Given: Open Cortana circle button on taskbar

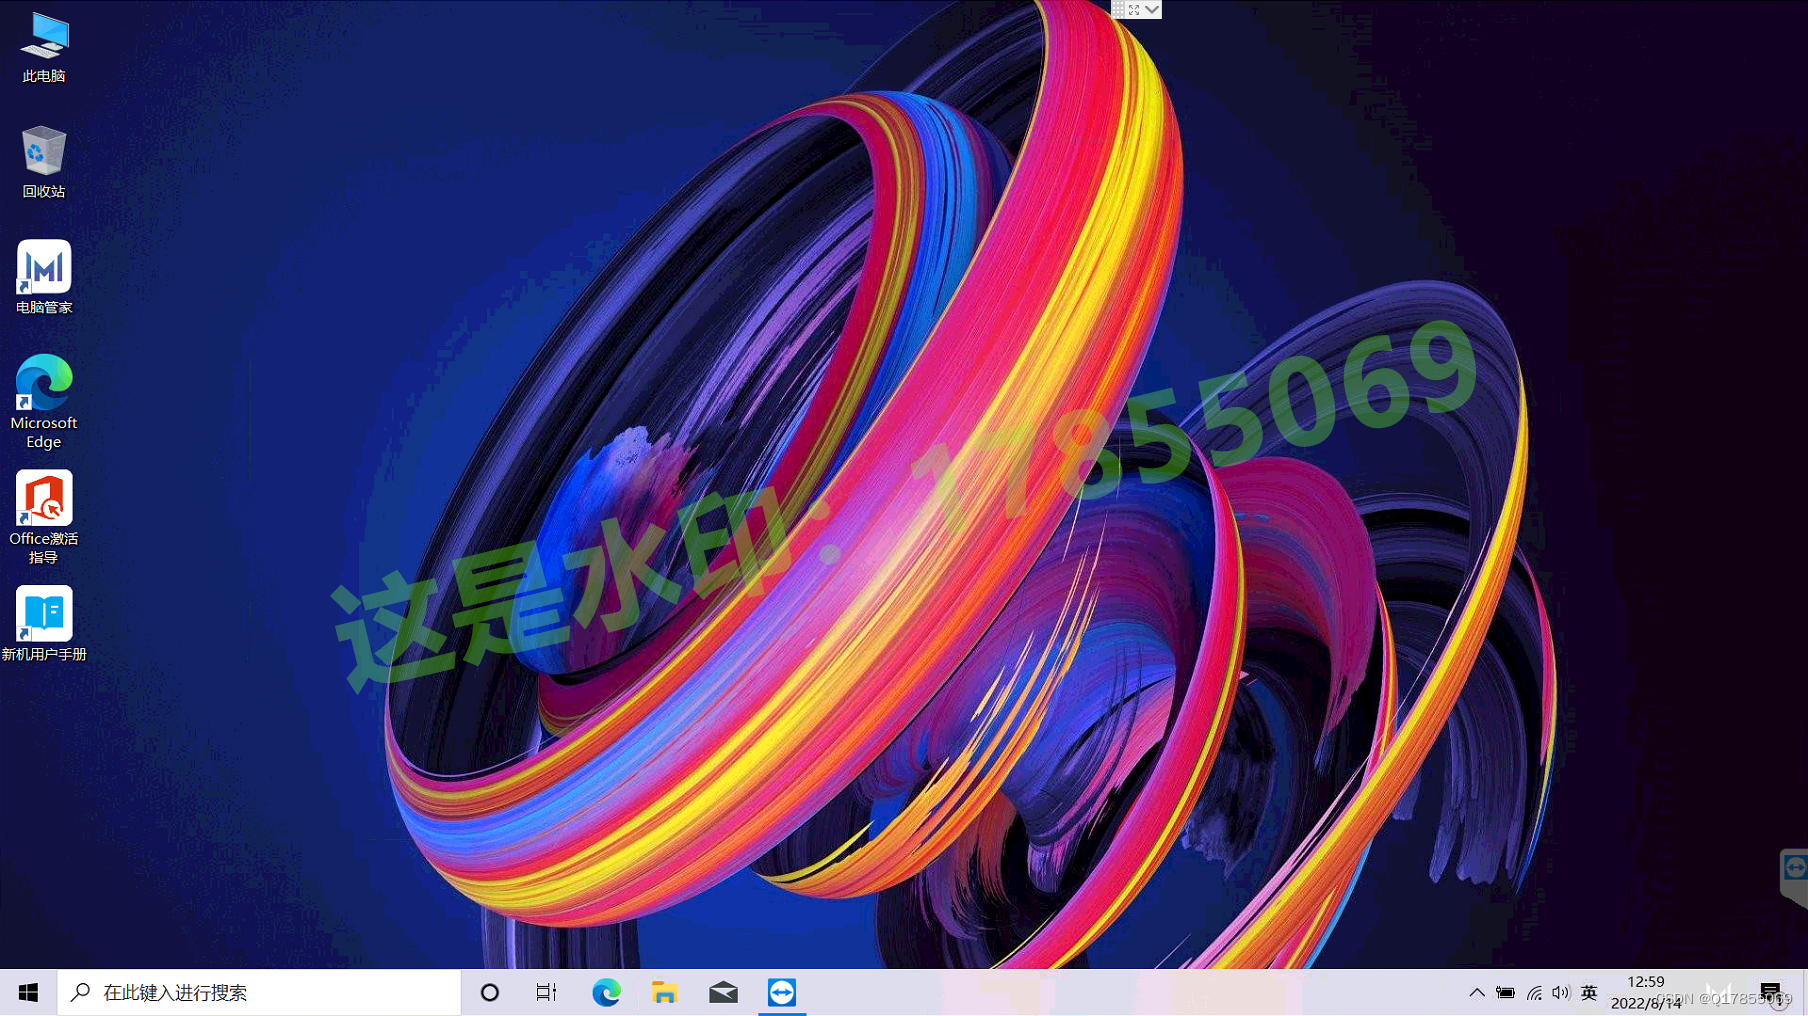Looking at the screenshot, I should (x=490, y=992).
